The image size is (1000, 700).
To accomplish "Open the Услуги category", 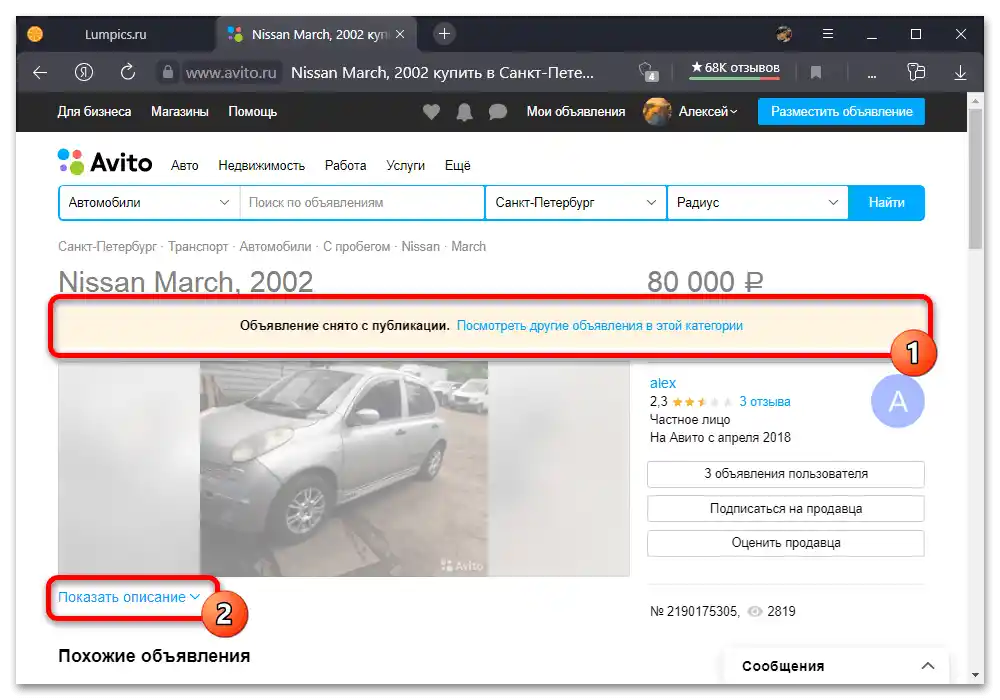I will click(405, 166).
